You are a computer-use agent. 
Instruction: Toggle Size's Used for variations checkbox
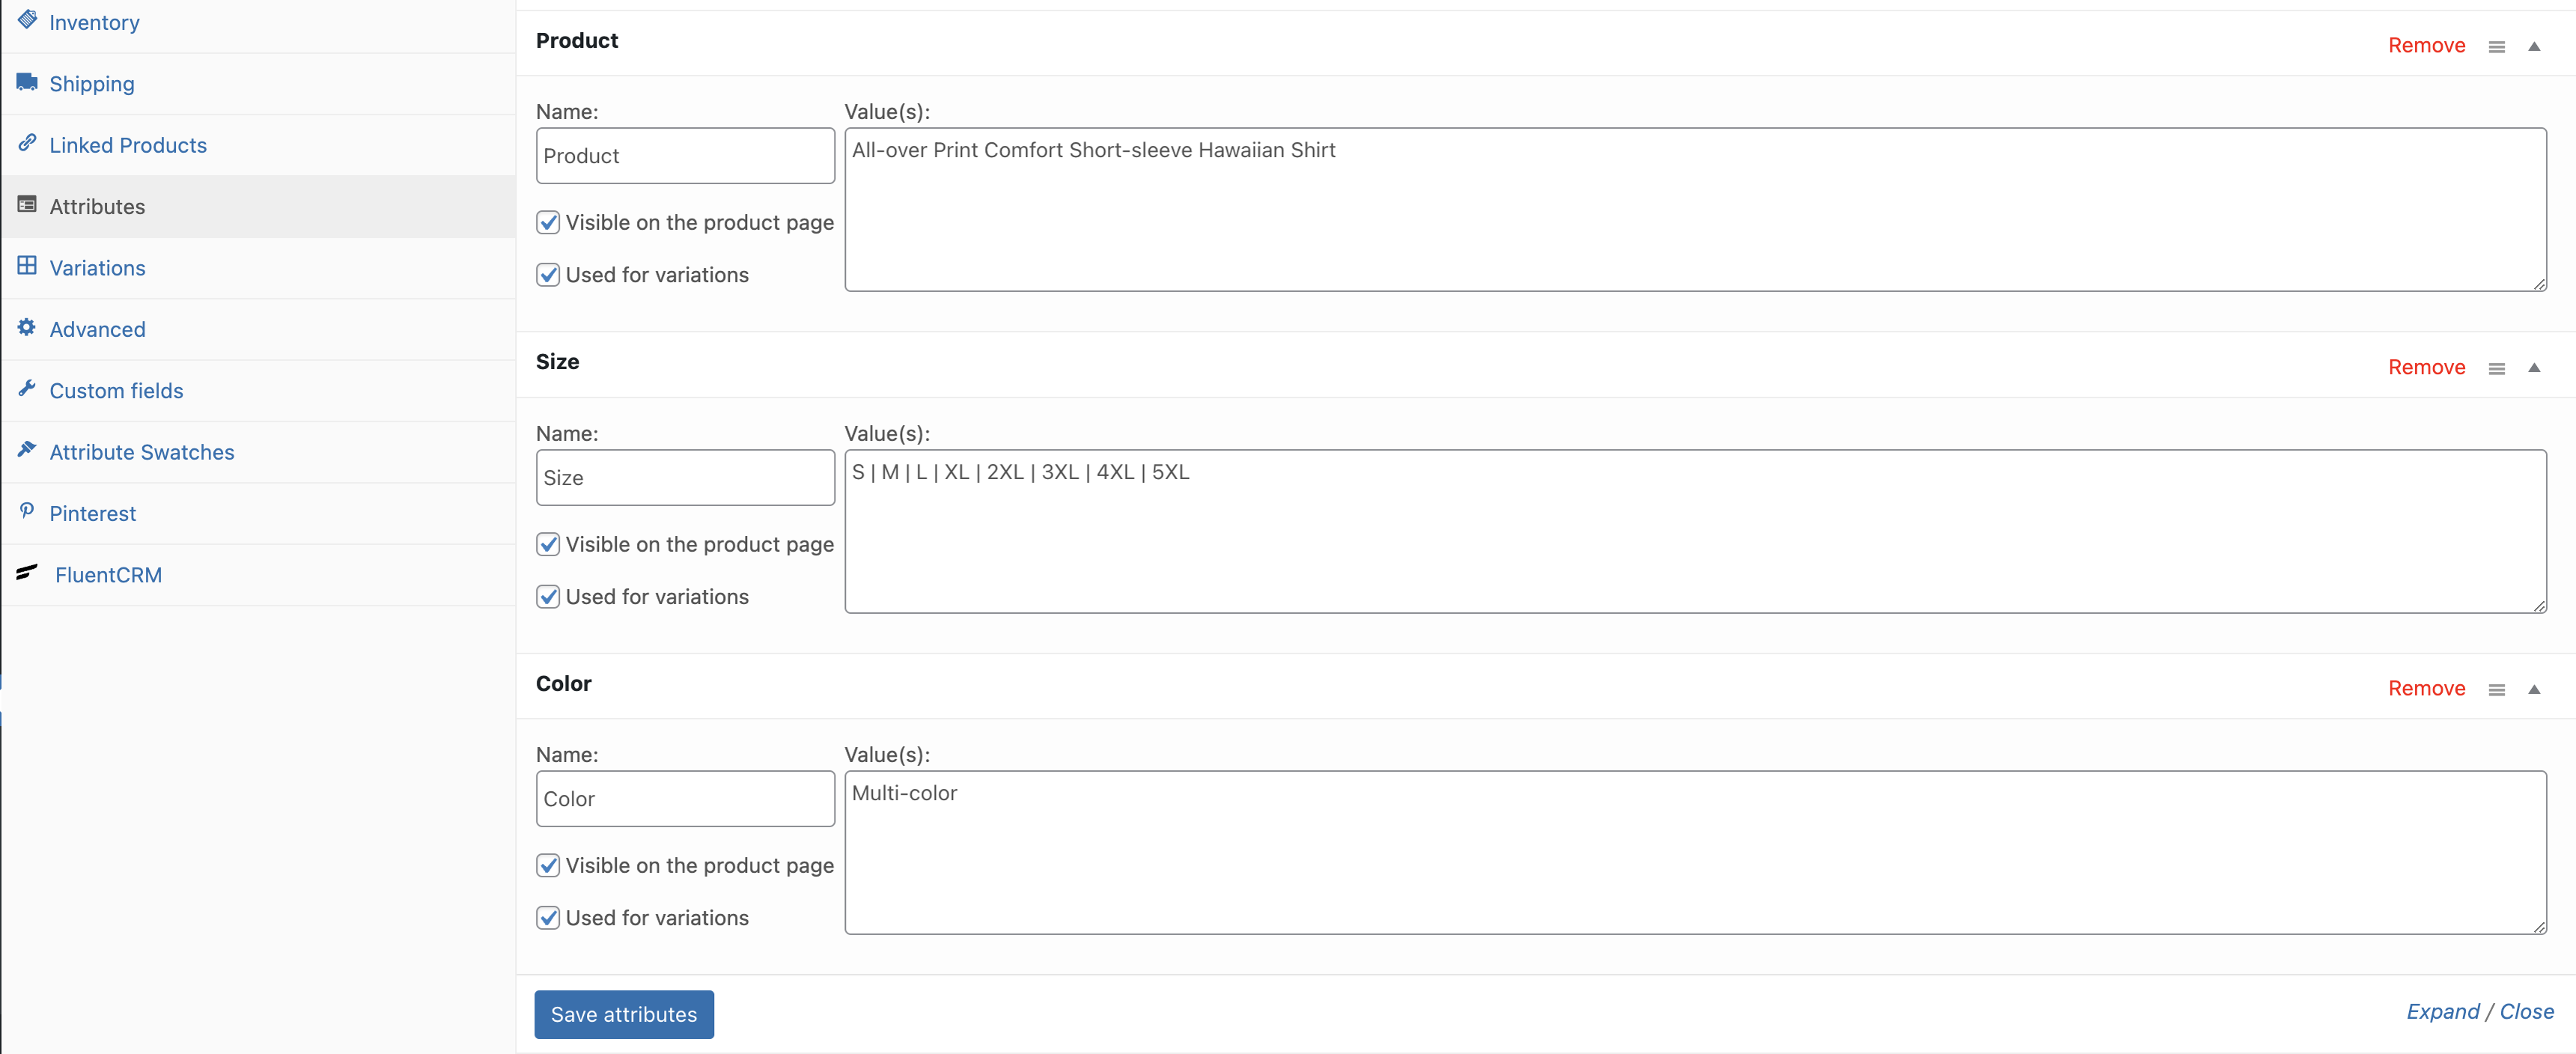coord(548,597)
